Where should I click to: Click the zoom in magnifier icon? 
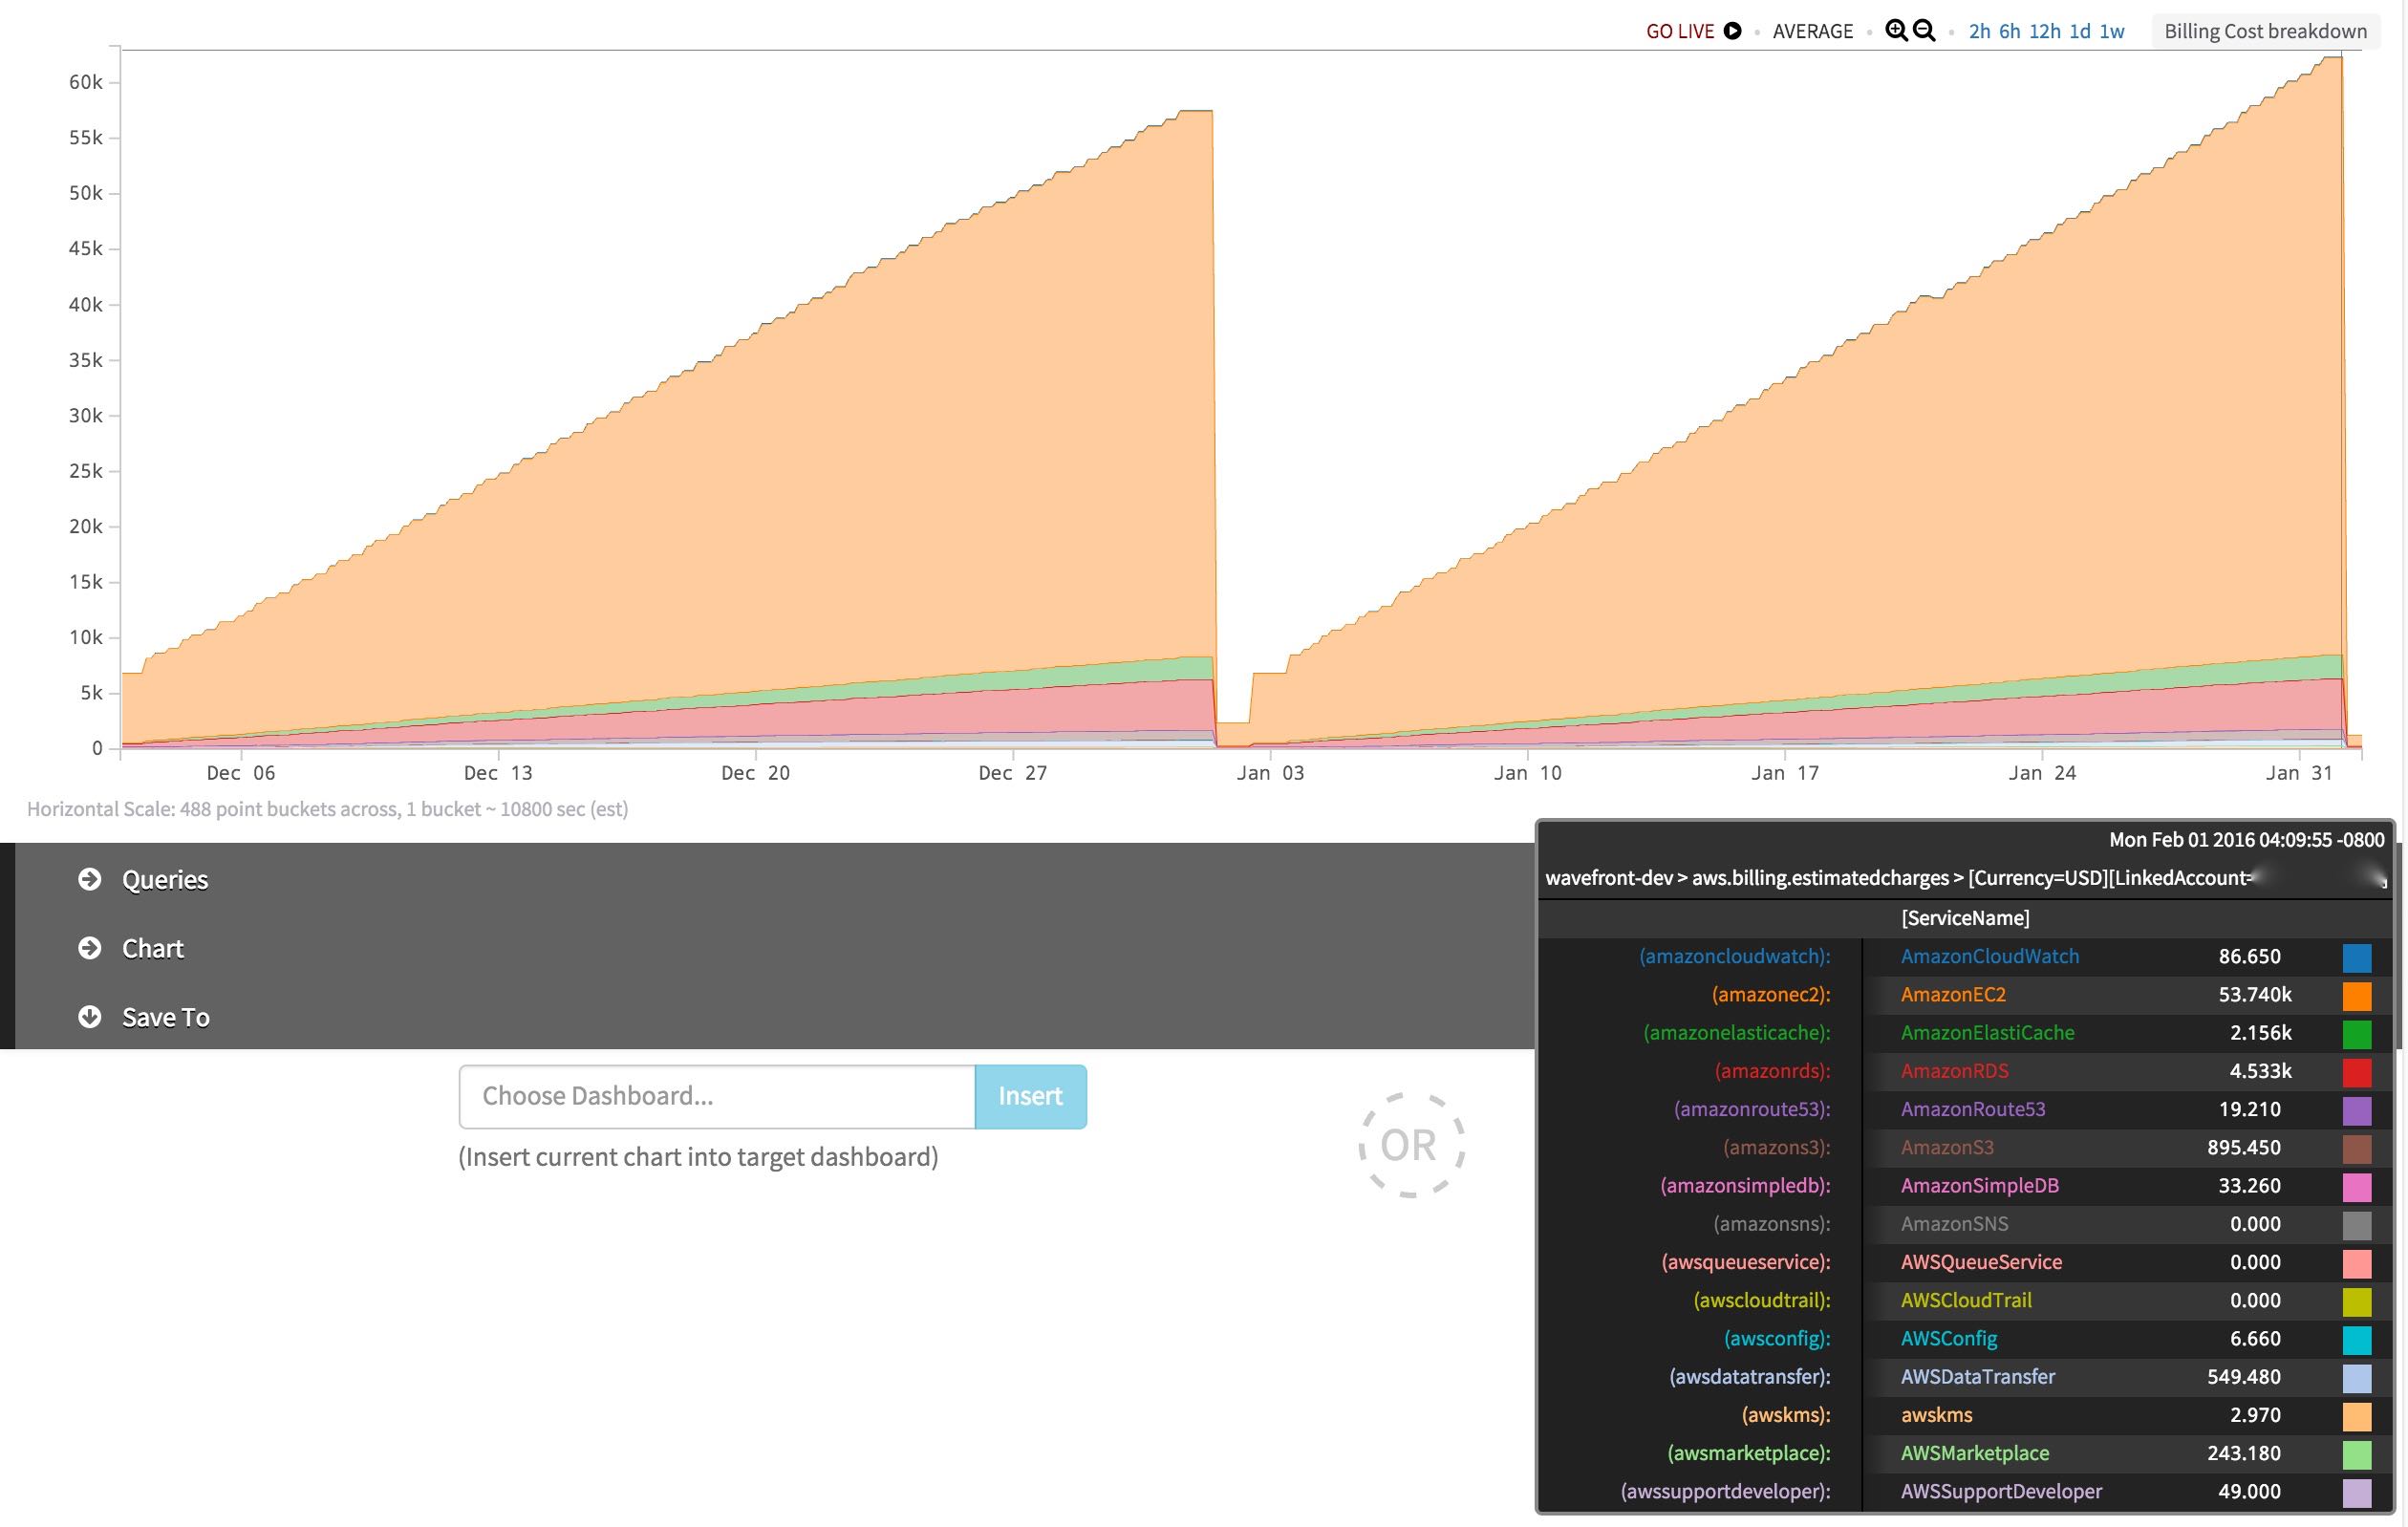[1896, 30]
